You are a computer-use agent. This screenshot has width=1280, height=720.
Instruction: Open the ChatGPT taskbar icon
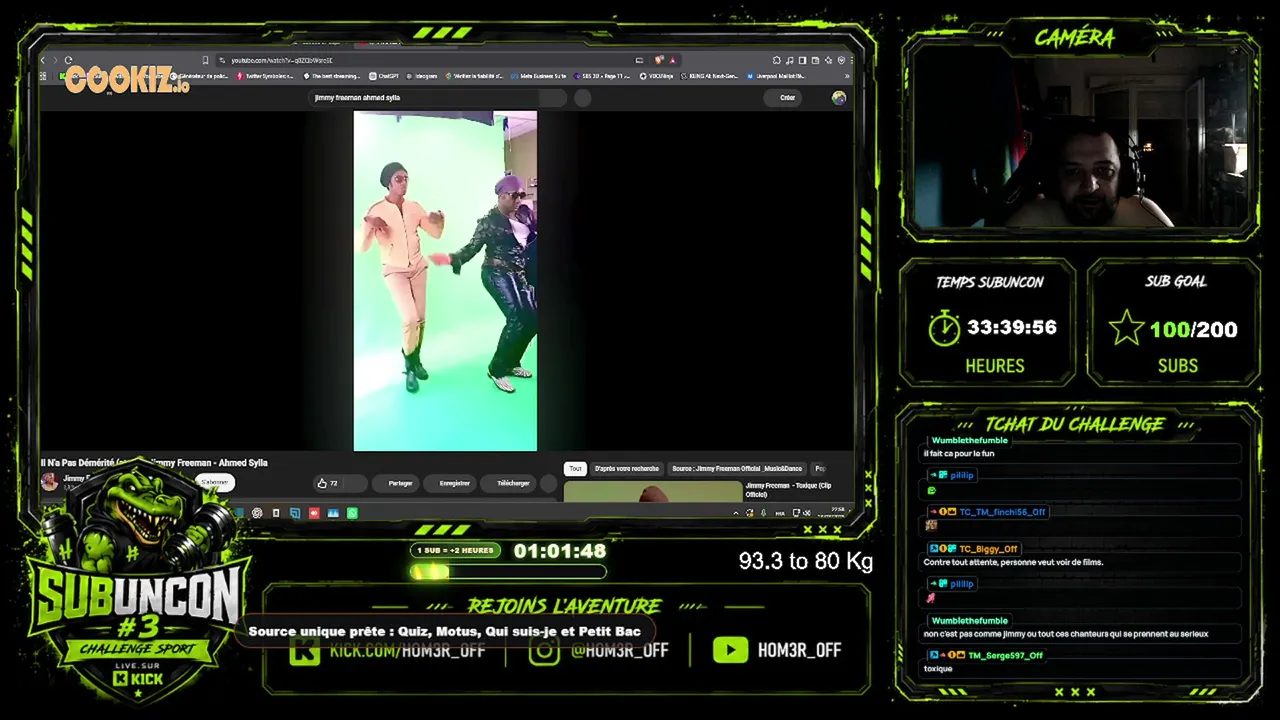[257, 513]
